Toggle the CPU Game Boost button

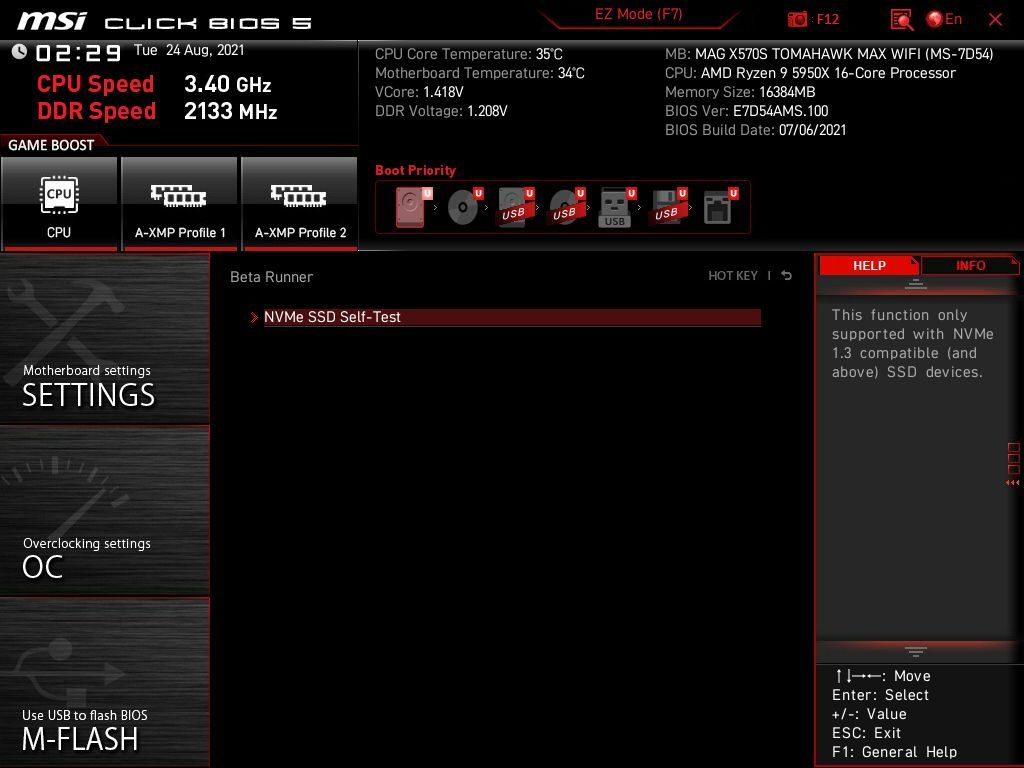[x=59, y=204]
